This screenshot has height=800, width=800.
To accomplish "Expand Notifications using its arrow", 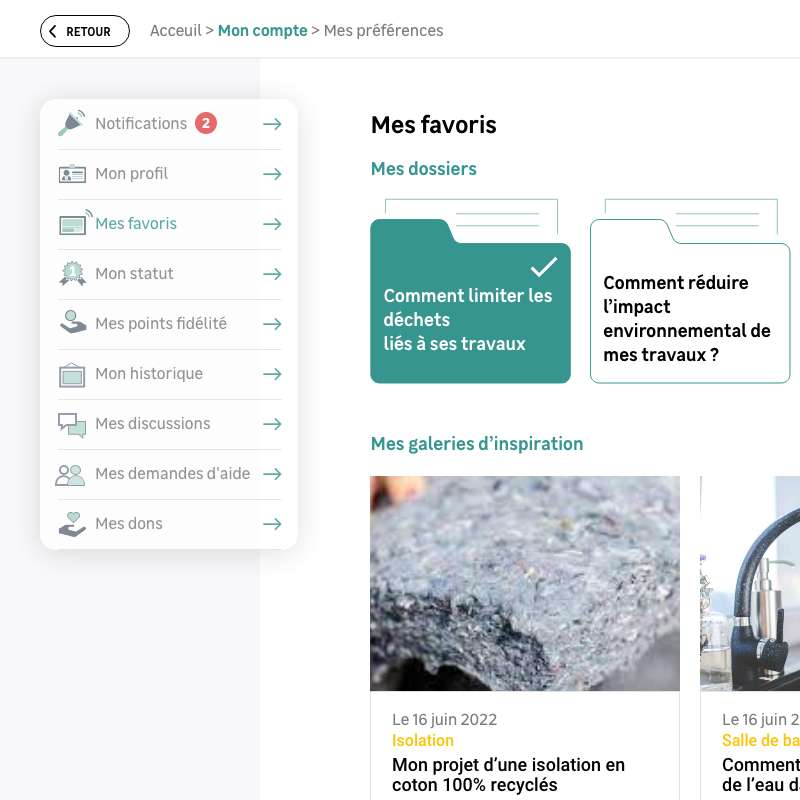I will pyautogui.click(x=272, y=124).
